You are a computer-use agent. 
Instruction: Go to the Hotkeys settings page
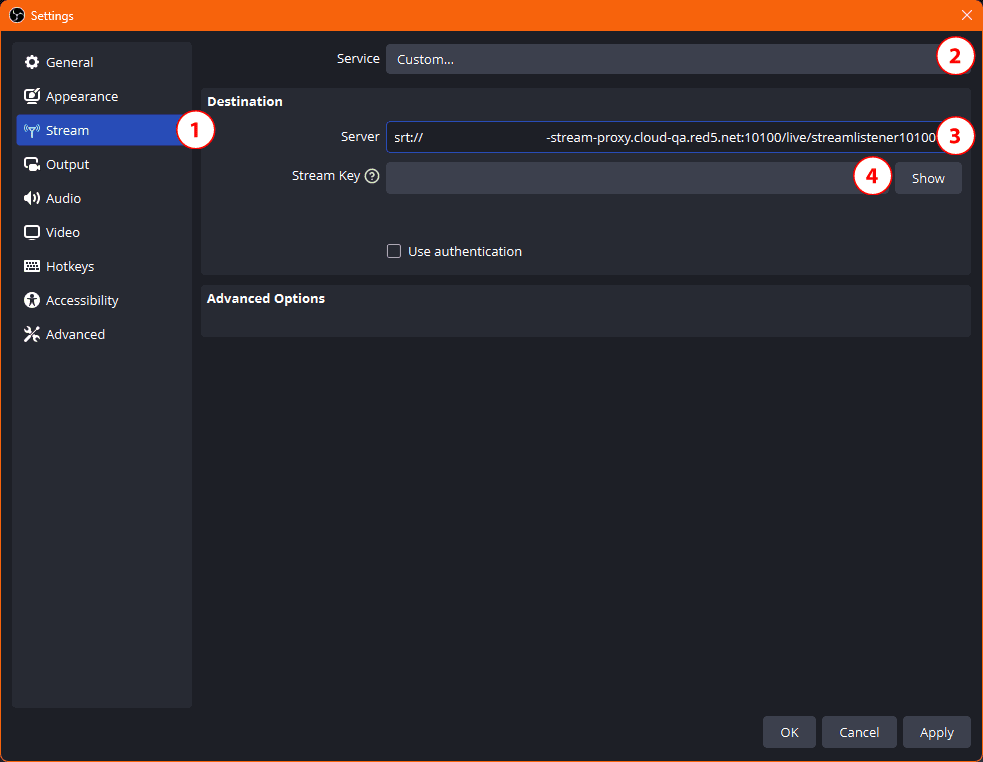[103, 266]
